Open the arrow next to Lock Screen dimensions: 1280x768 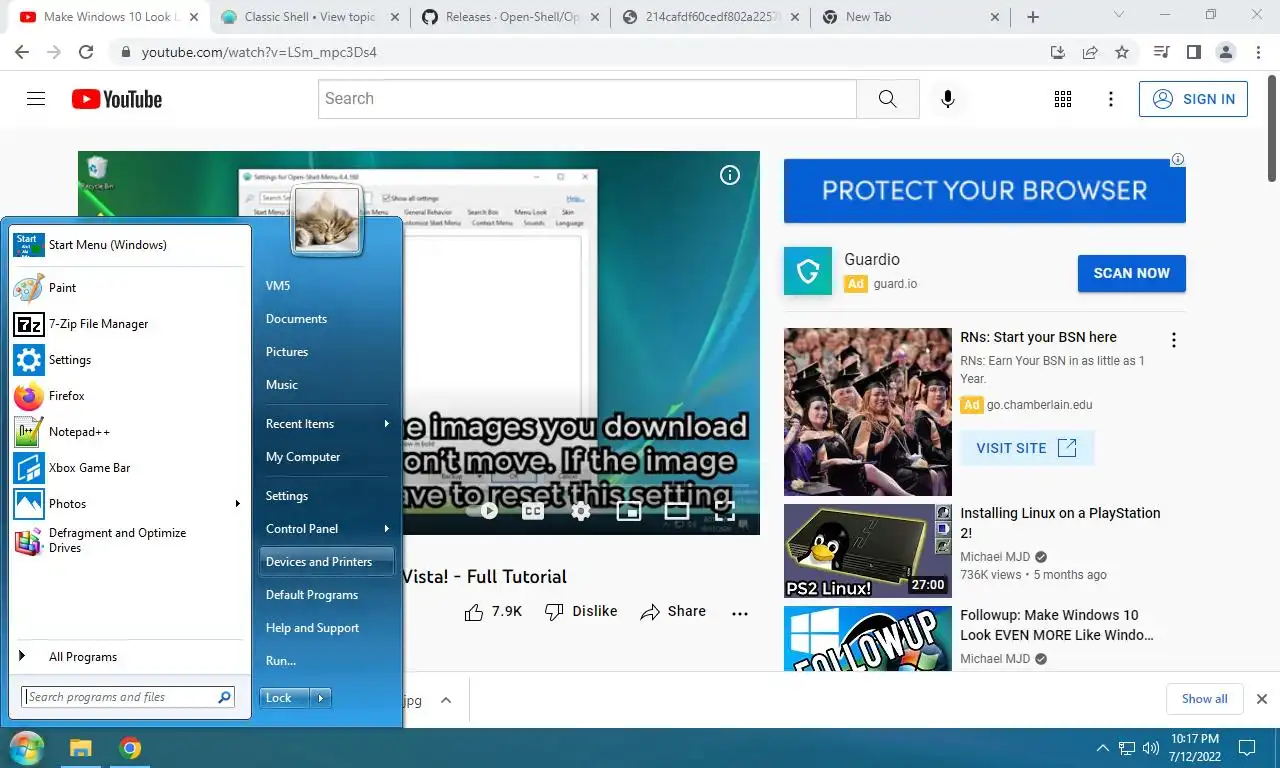coord(321,698)
